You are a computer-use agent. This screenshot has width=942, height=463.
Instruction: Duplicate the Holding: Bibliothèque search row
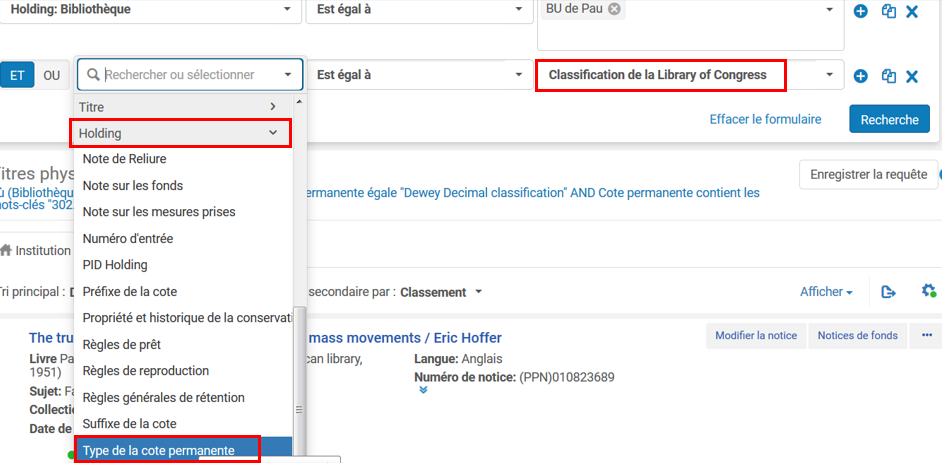tap(888, 11)
